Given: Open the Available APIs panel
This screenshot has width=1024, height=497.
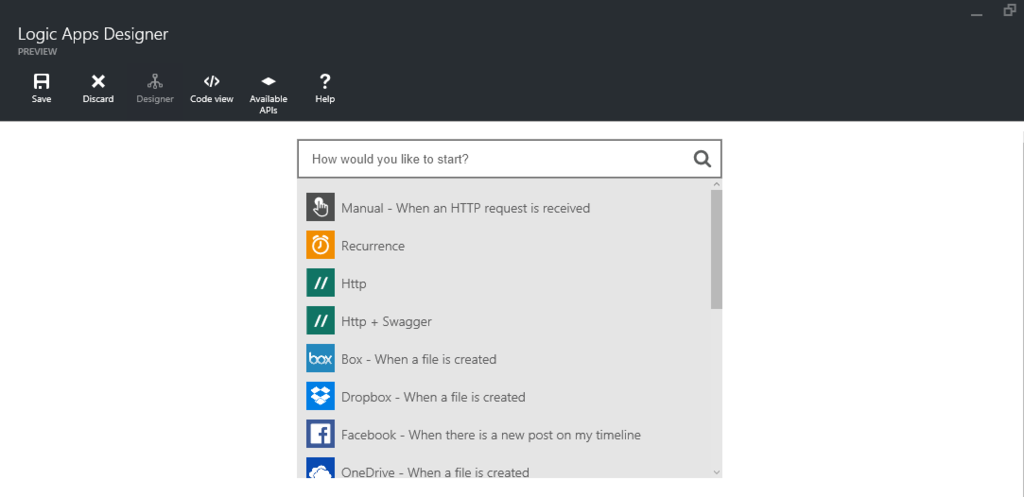Looking at the screenshot, I should click(268, 82).
